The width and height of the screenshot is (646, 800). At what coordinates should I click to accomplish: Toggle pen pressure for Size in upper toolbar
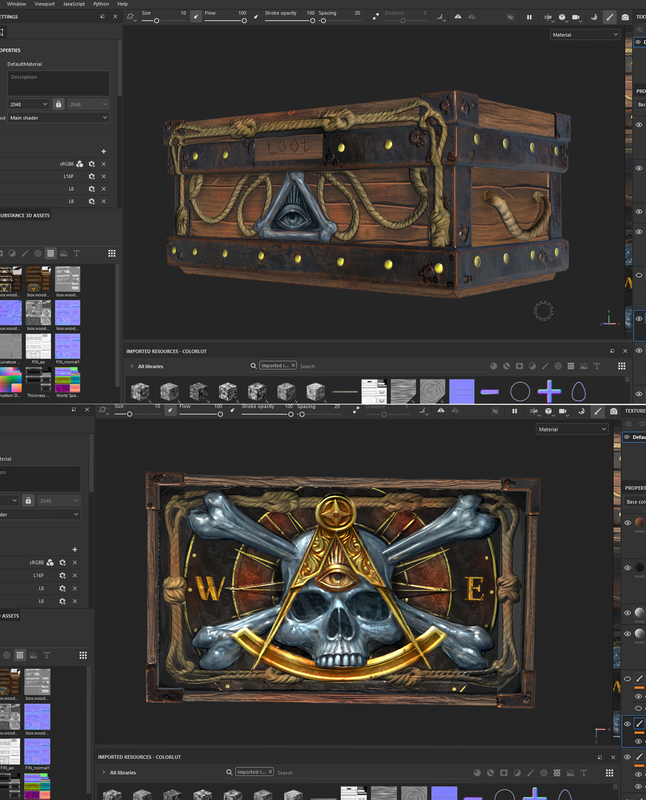point(196,17)
